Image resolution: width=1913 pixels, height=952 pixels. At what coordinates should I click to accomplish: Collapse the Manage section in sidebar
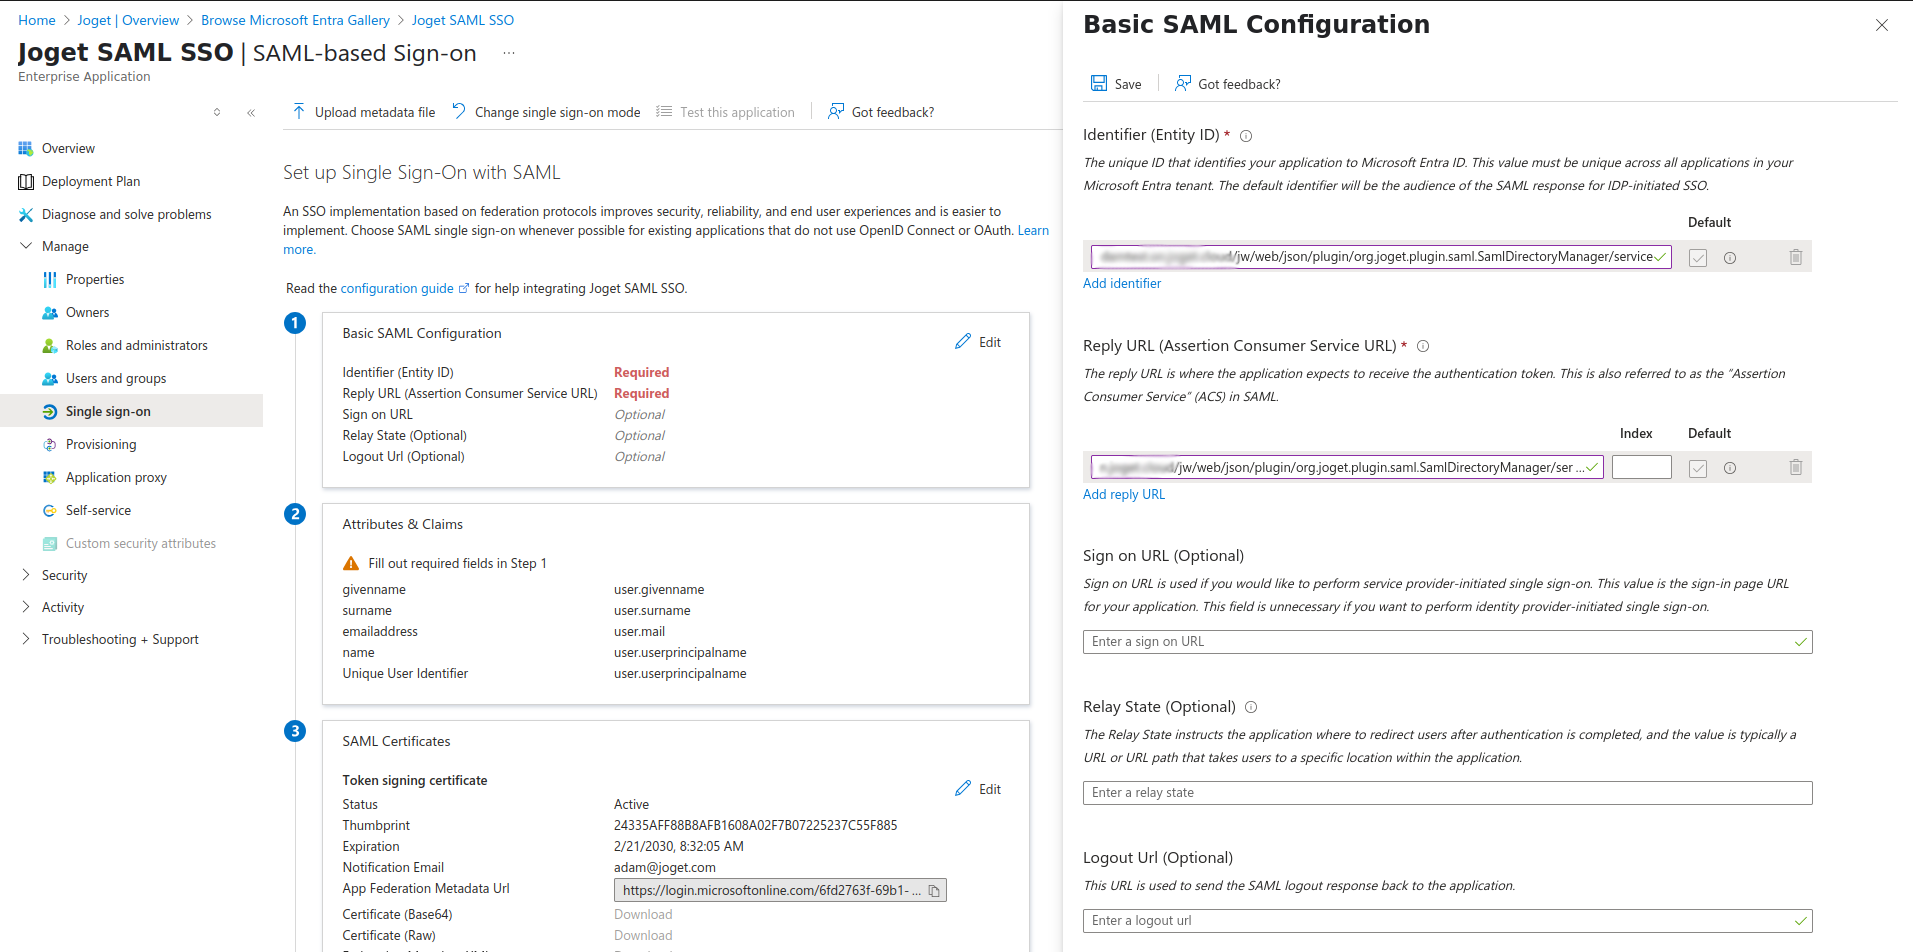tap(26, 246)
